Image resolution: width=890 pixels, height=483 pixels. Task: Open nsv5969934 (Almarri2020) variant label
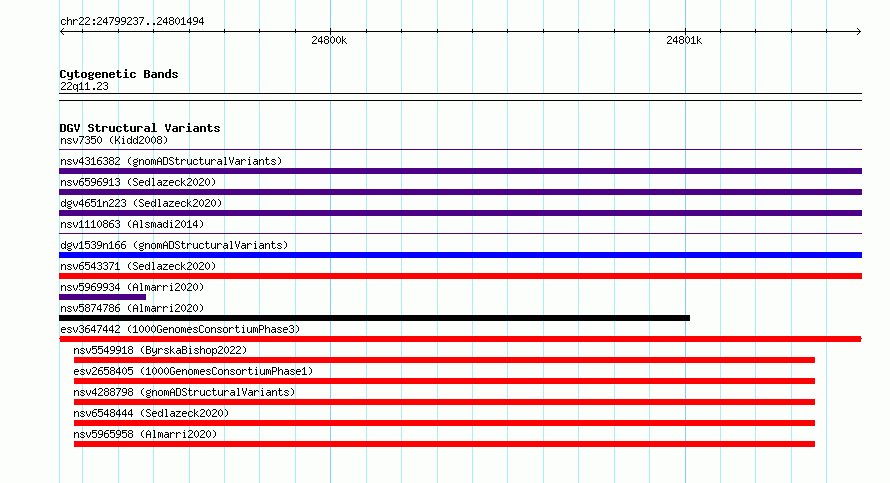click(132, 287)
